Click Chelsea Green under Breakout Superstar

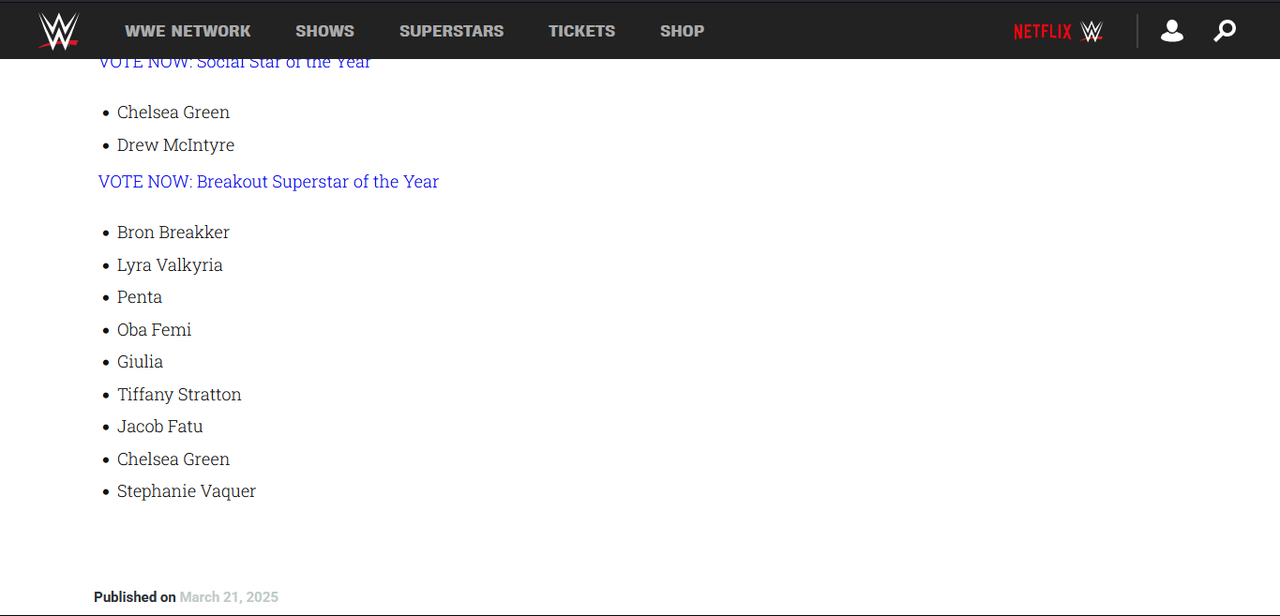[173, 460]
